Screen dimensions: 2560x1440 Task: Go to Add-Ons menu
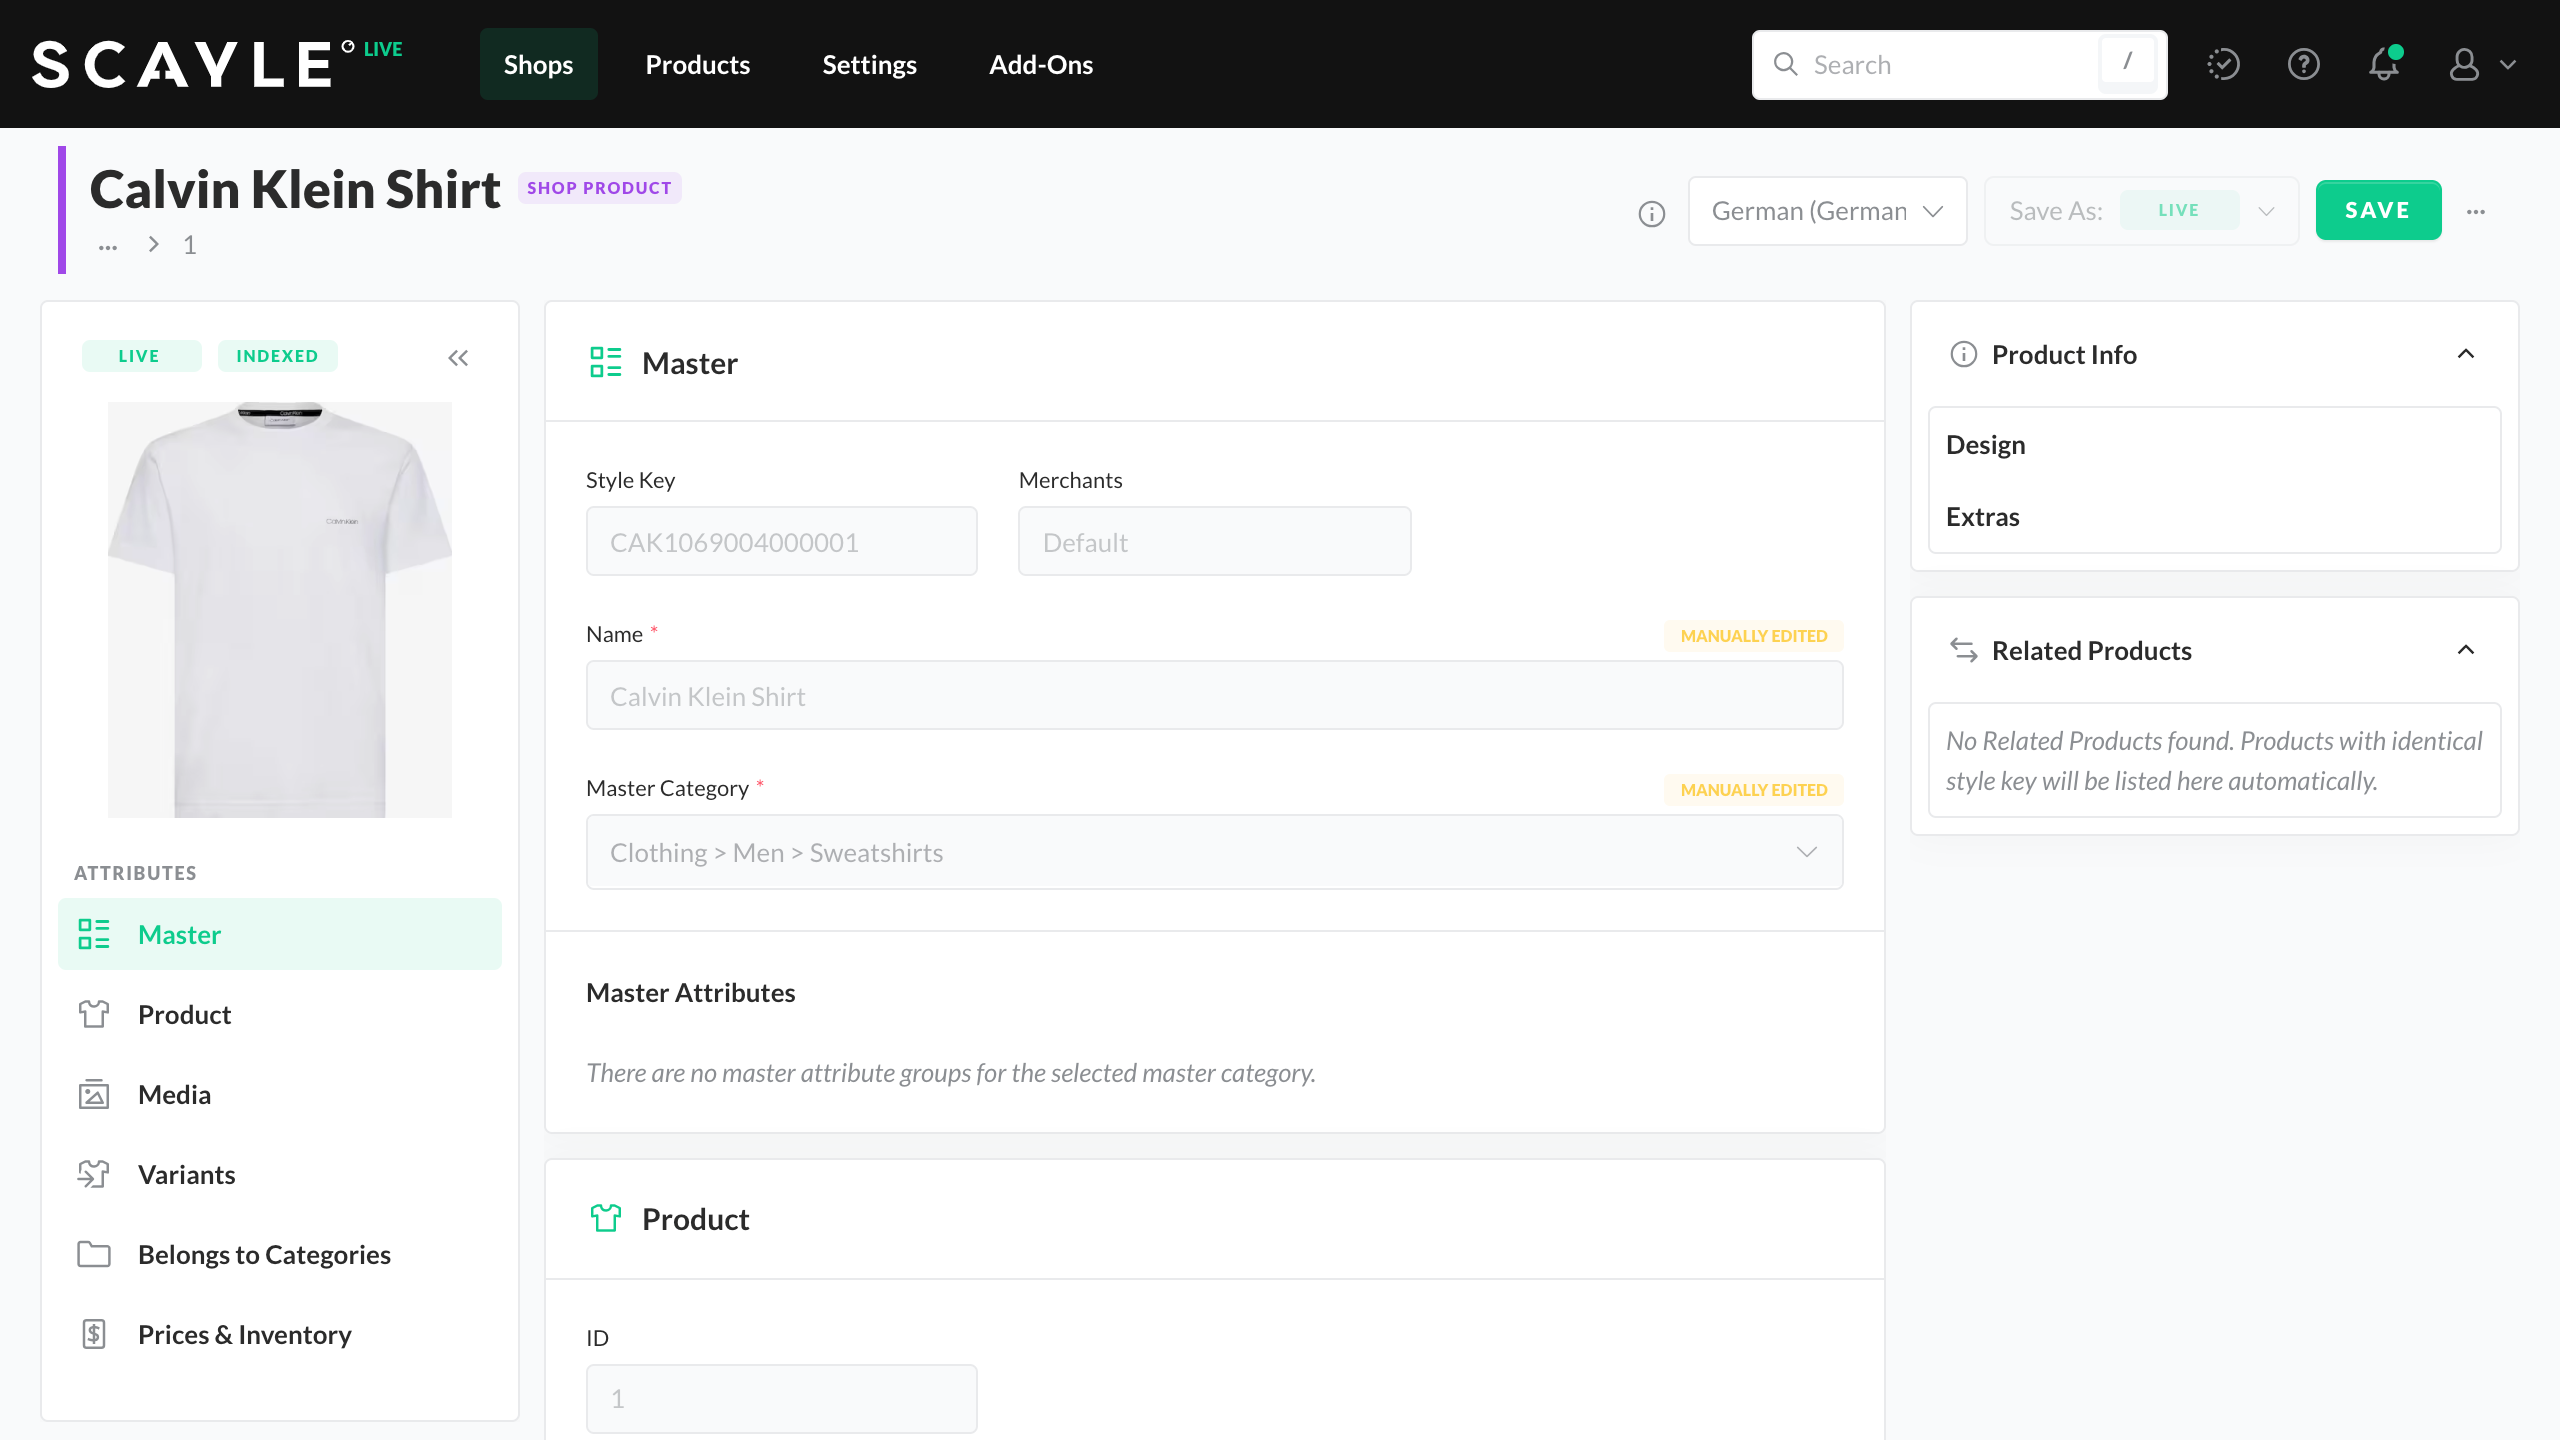(x=1040, y=64)
